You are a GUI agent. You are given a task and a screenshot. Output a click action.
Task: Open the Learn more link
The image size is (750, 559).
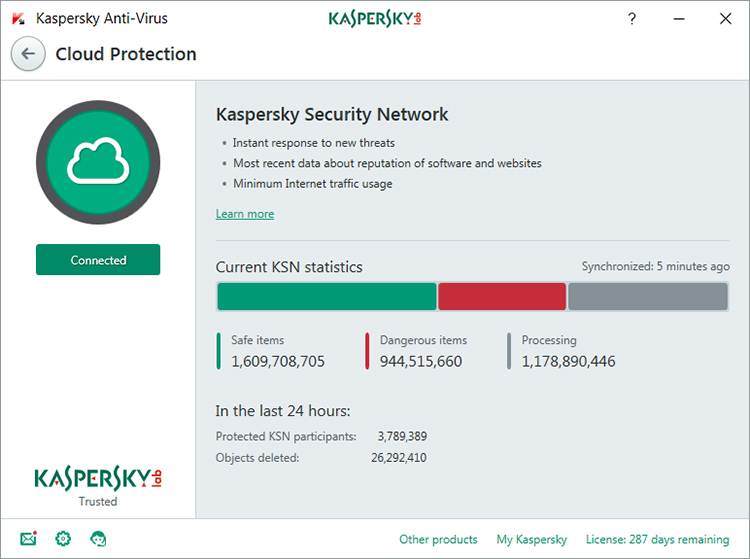click(x=245, y=214)
